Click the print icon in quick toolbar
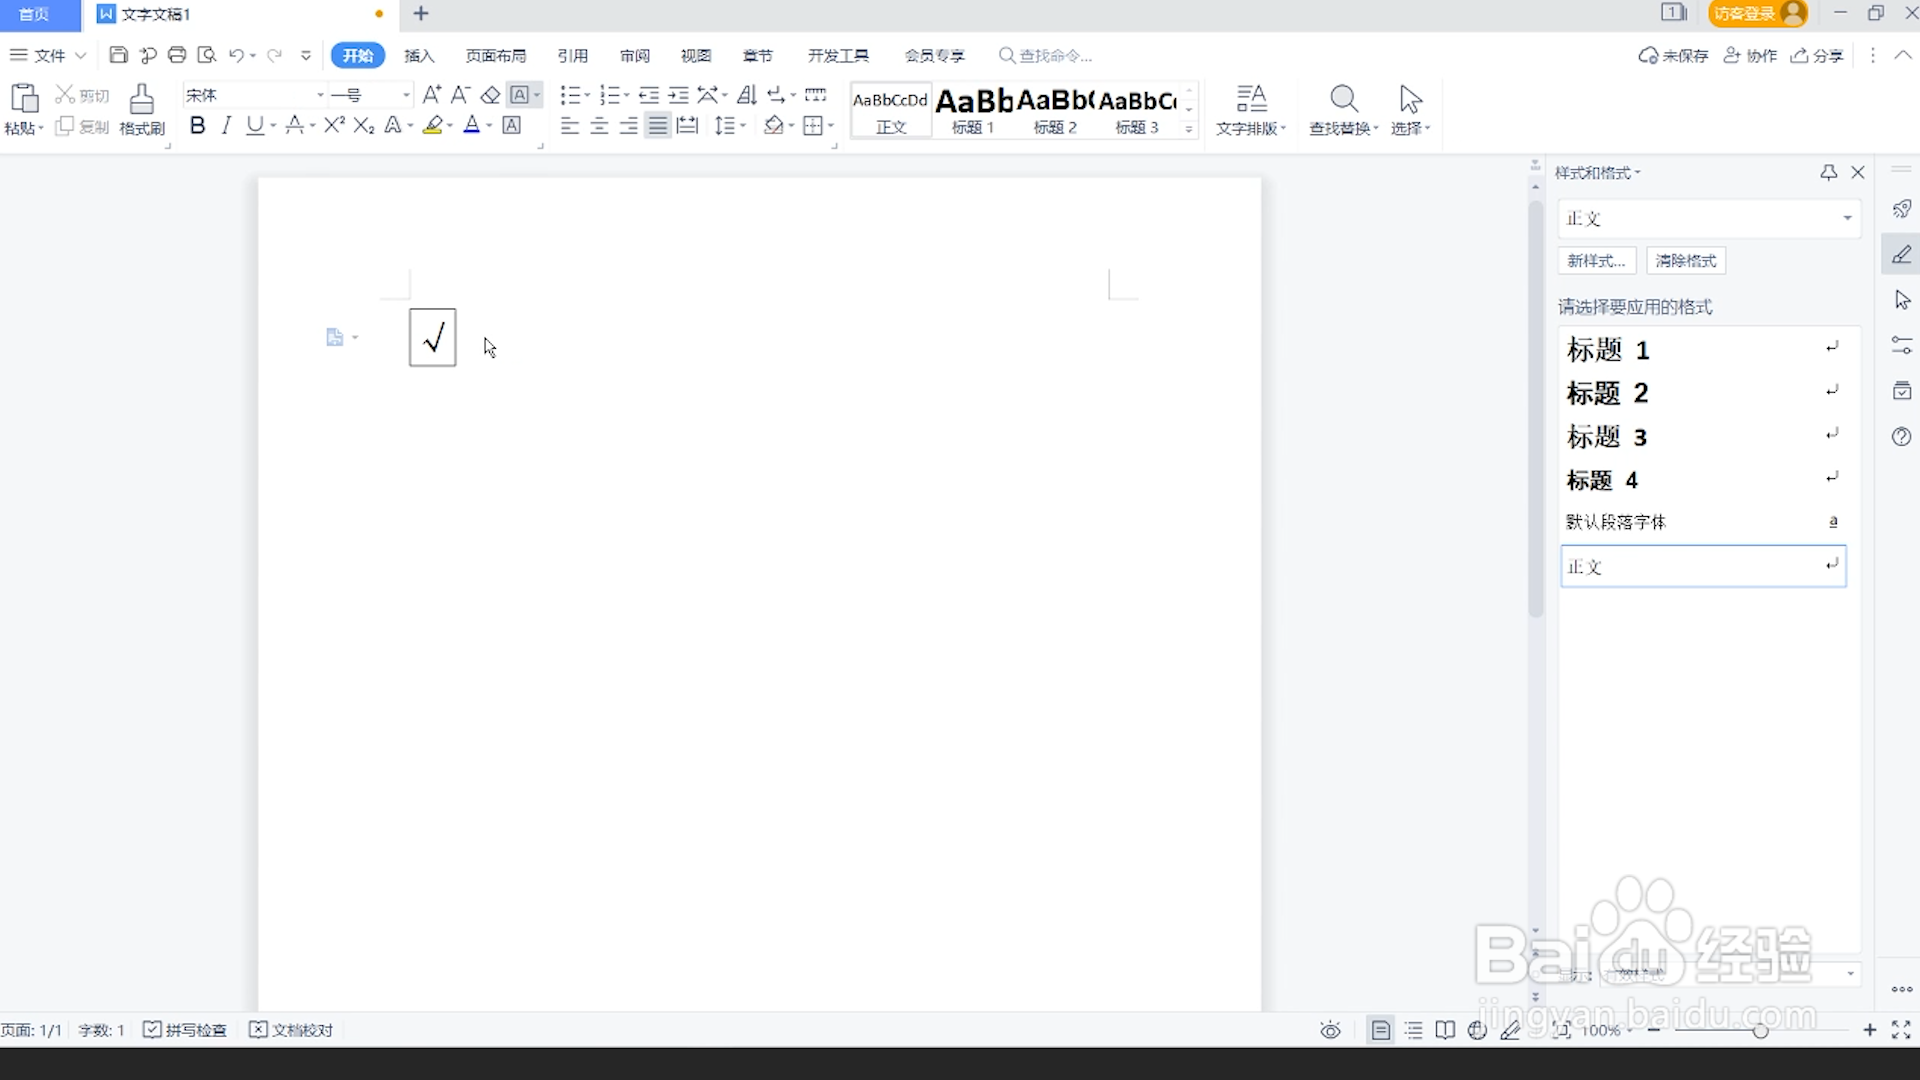The image size is (1920, 1080). tap(177, 55)
